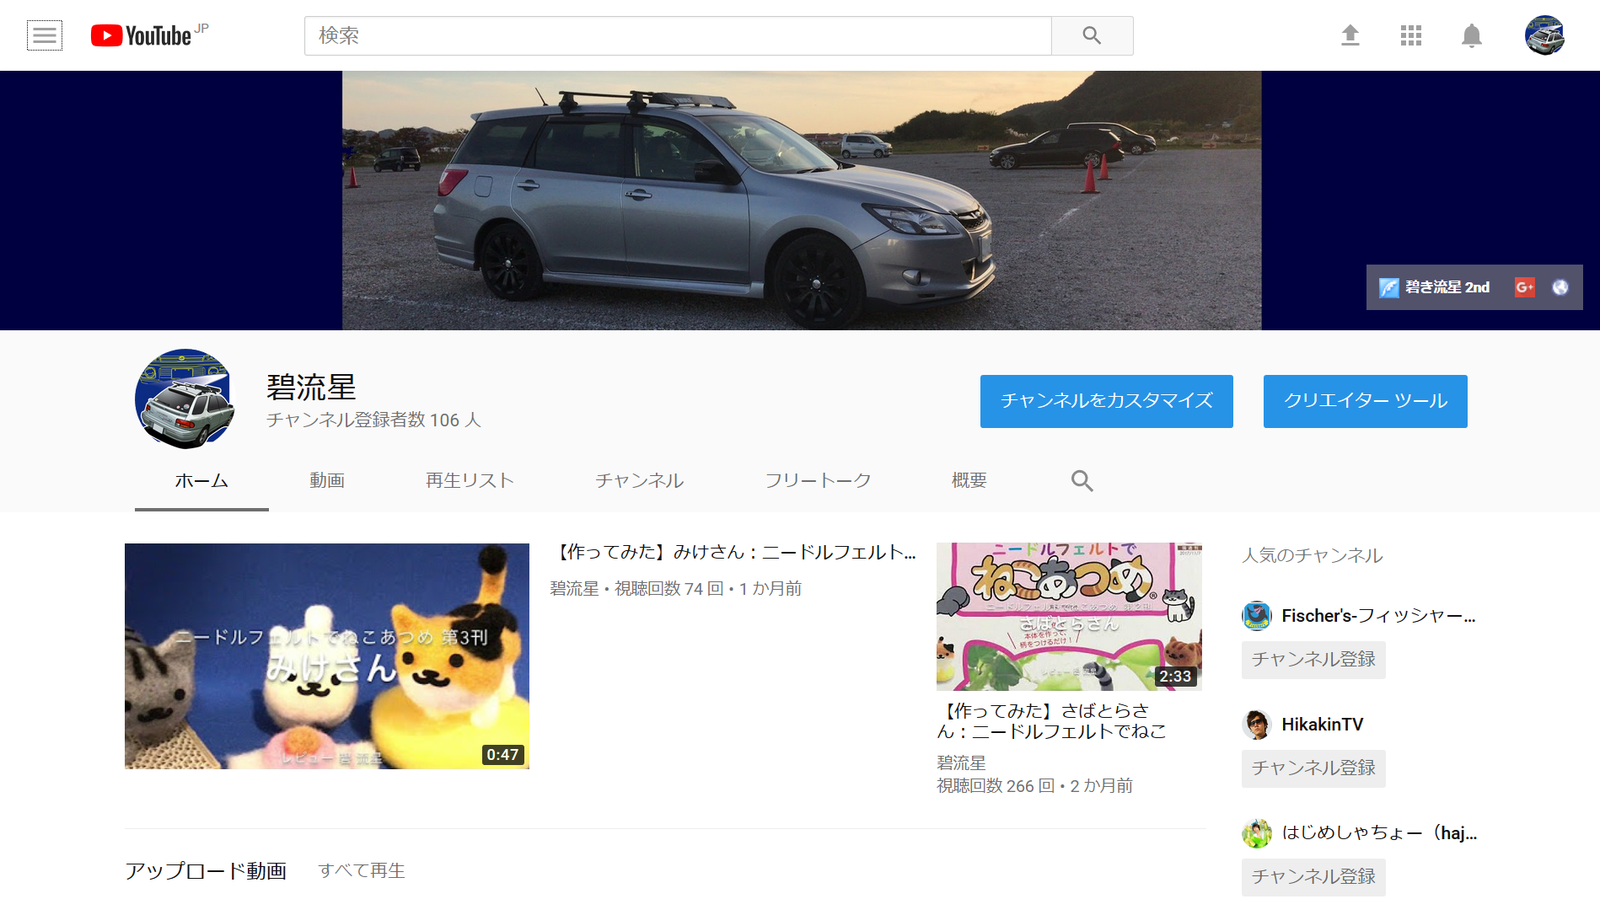Play the さばとらさん video thumbnail
Screen dimensions: 1600x899
1069,617
